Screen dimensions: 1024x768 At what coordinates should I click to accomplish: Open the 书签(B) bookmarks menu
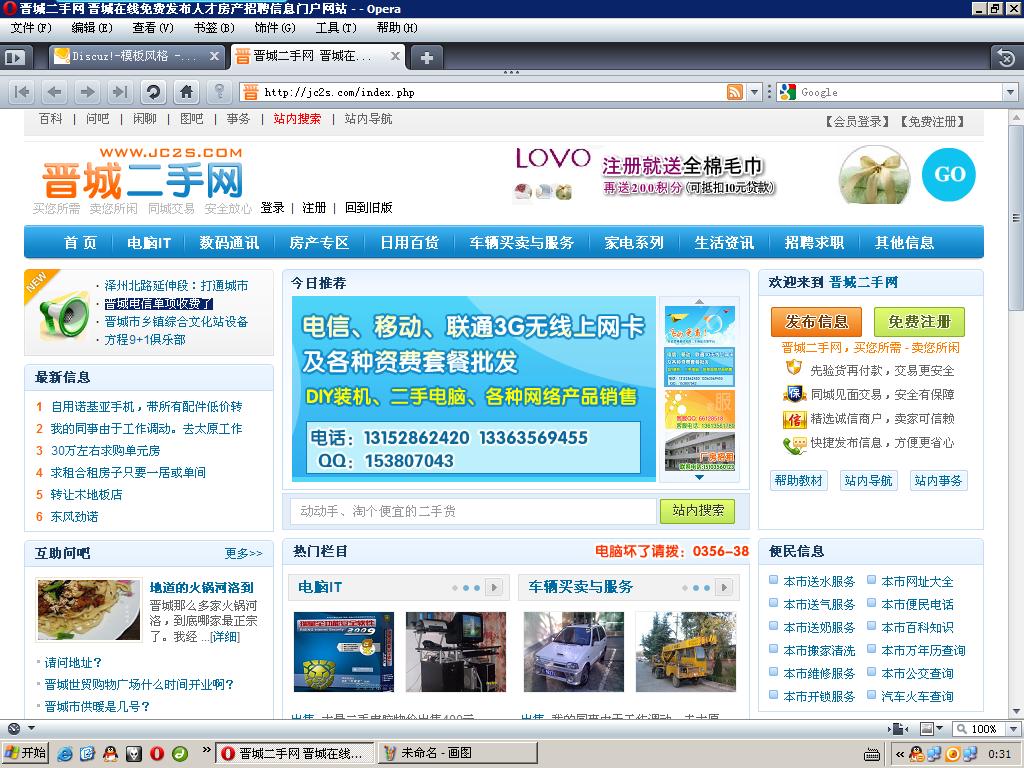214,27
